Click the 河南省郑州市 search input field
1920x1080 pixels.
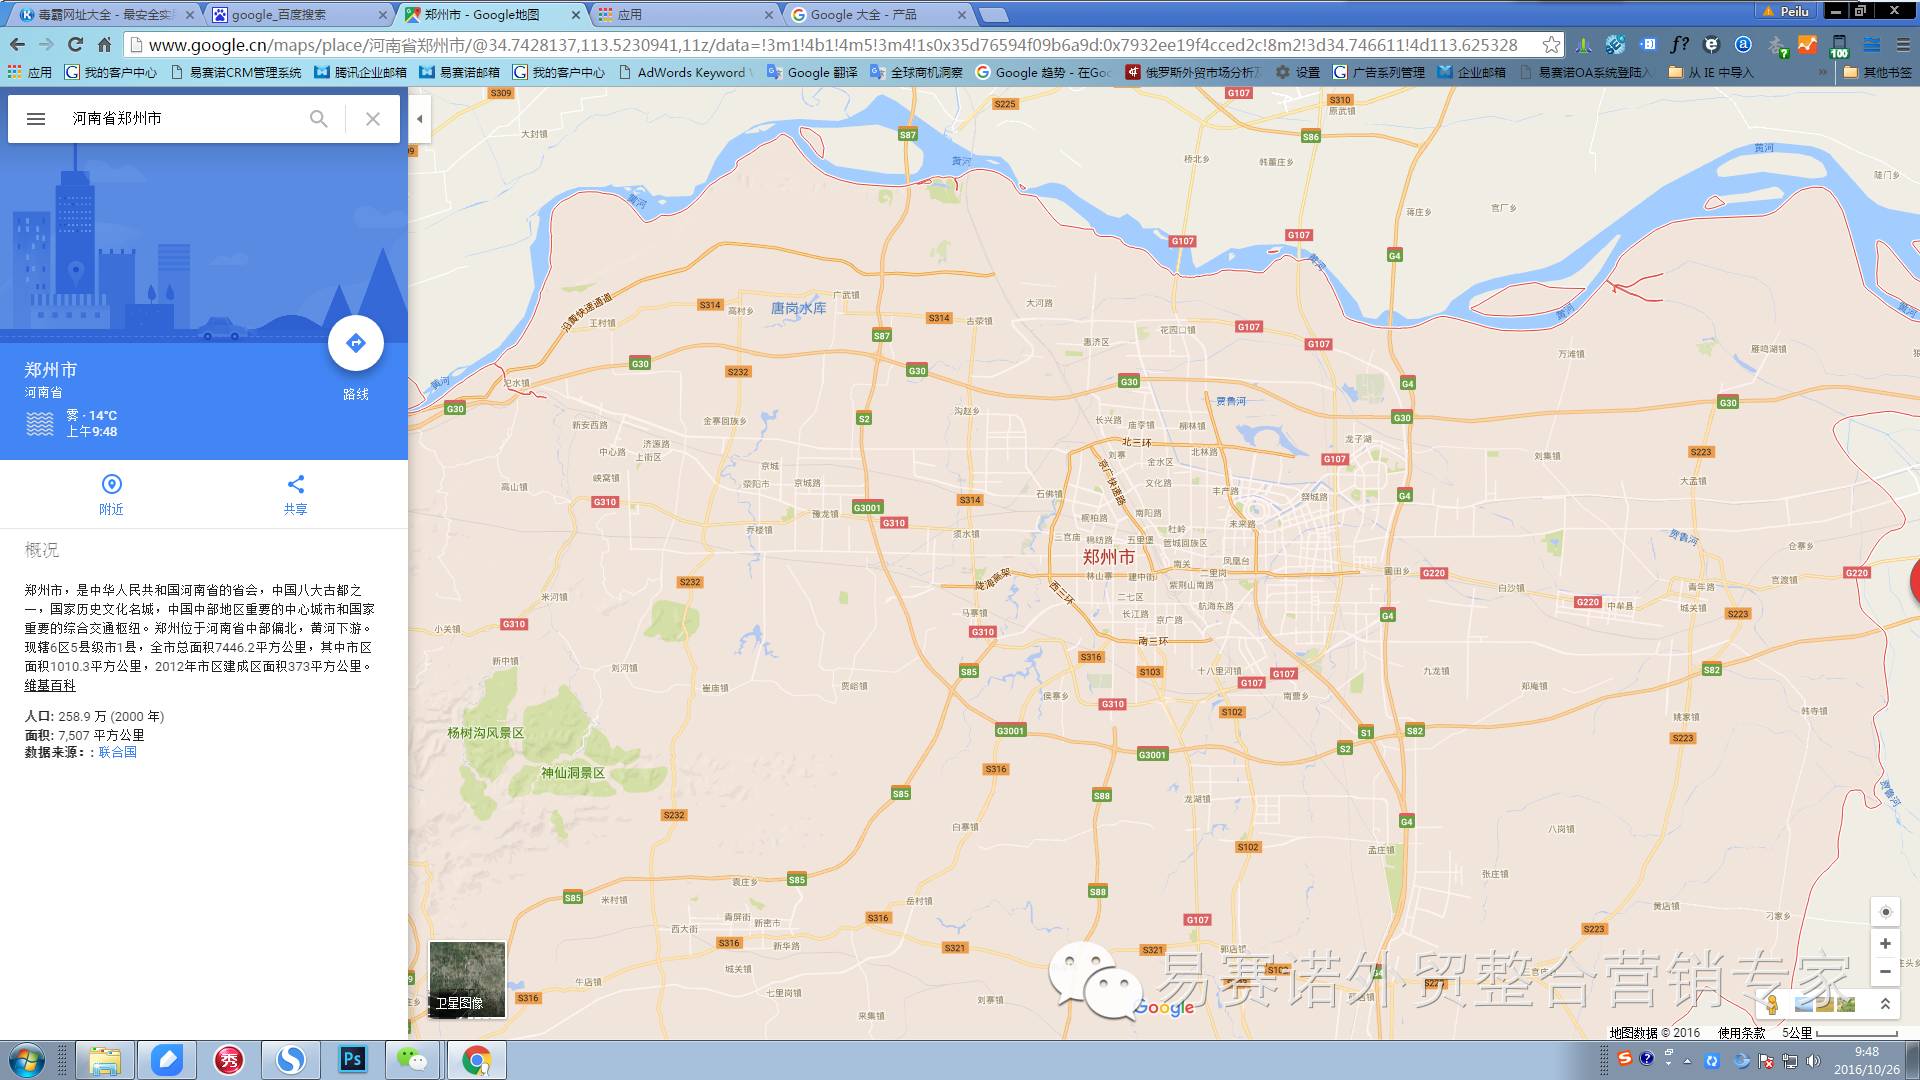point(180,119)
